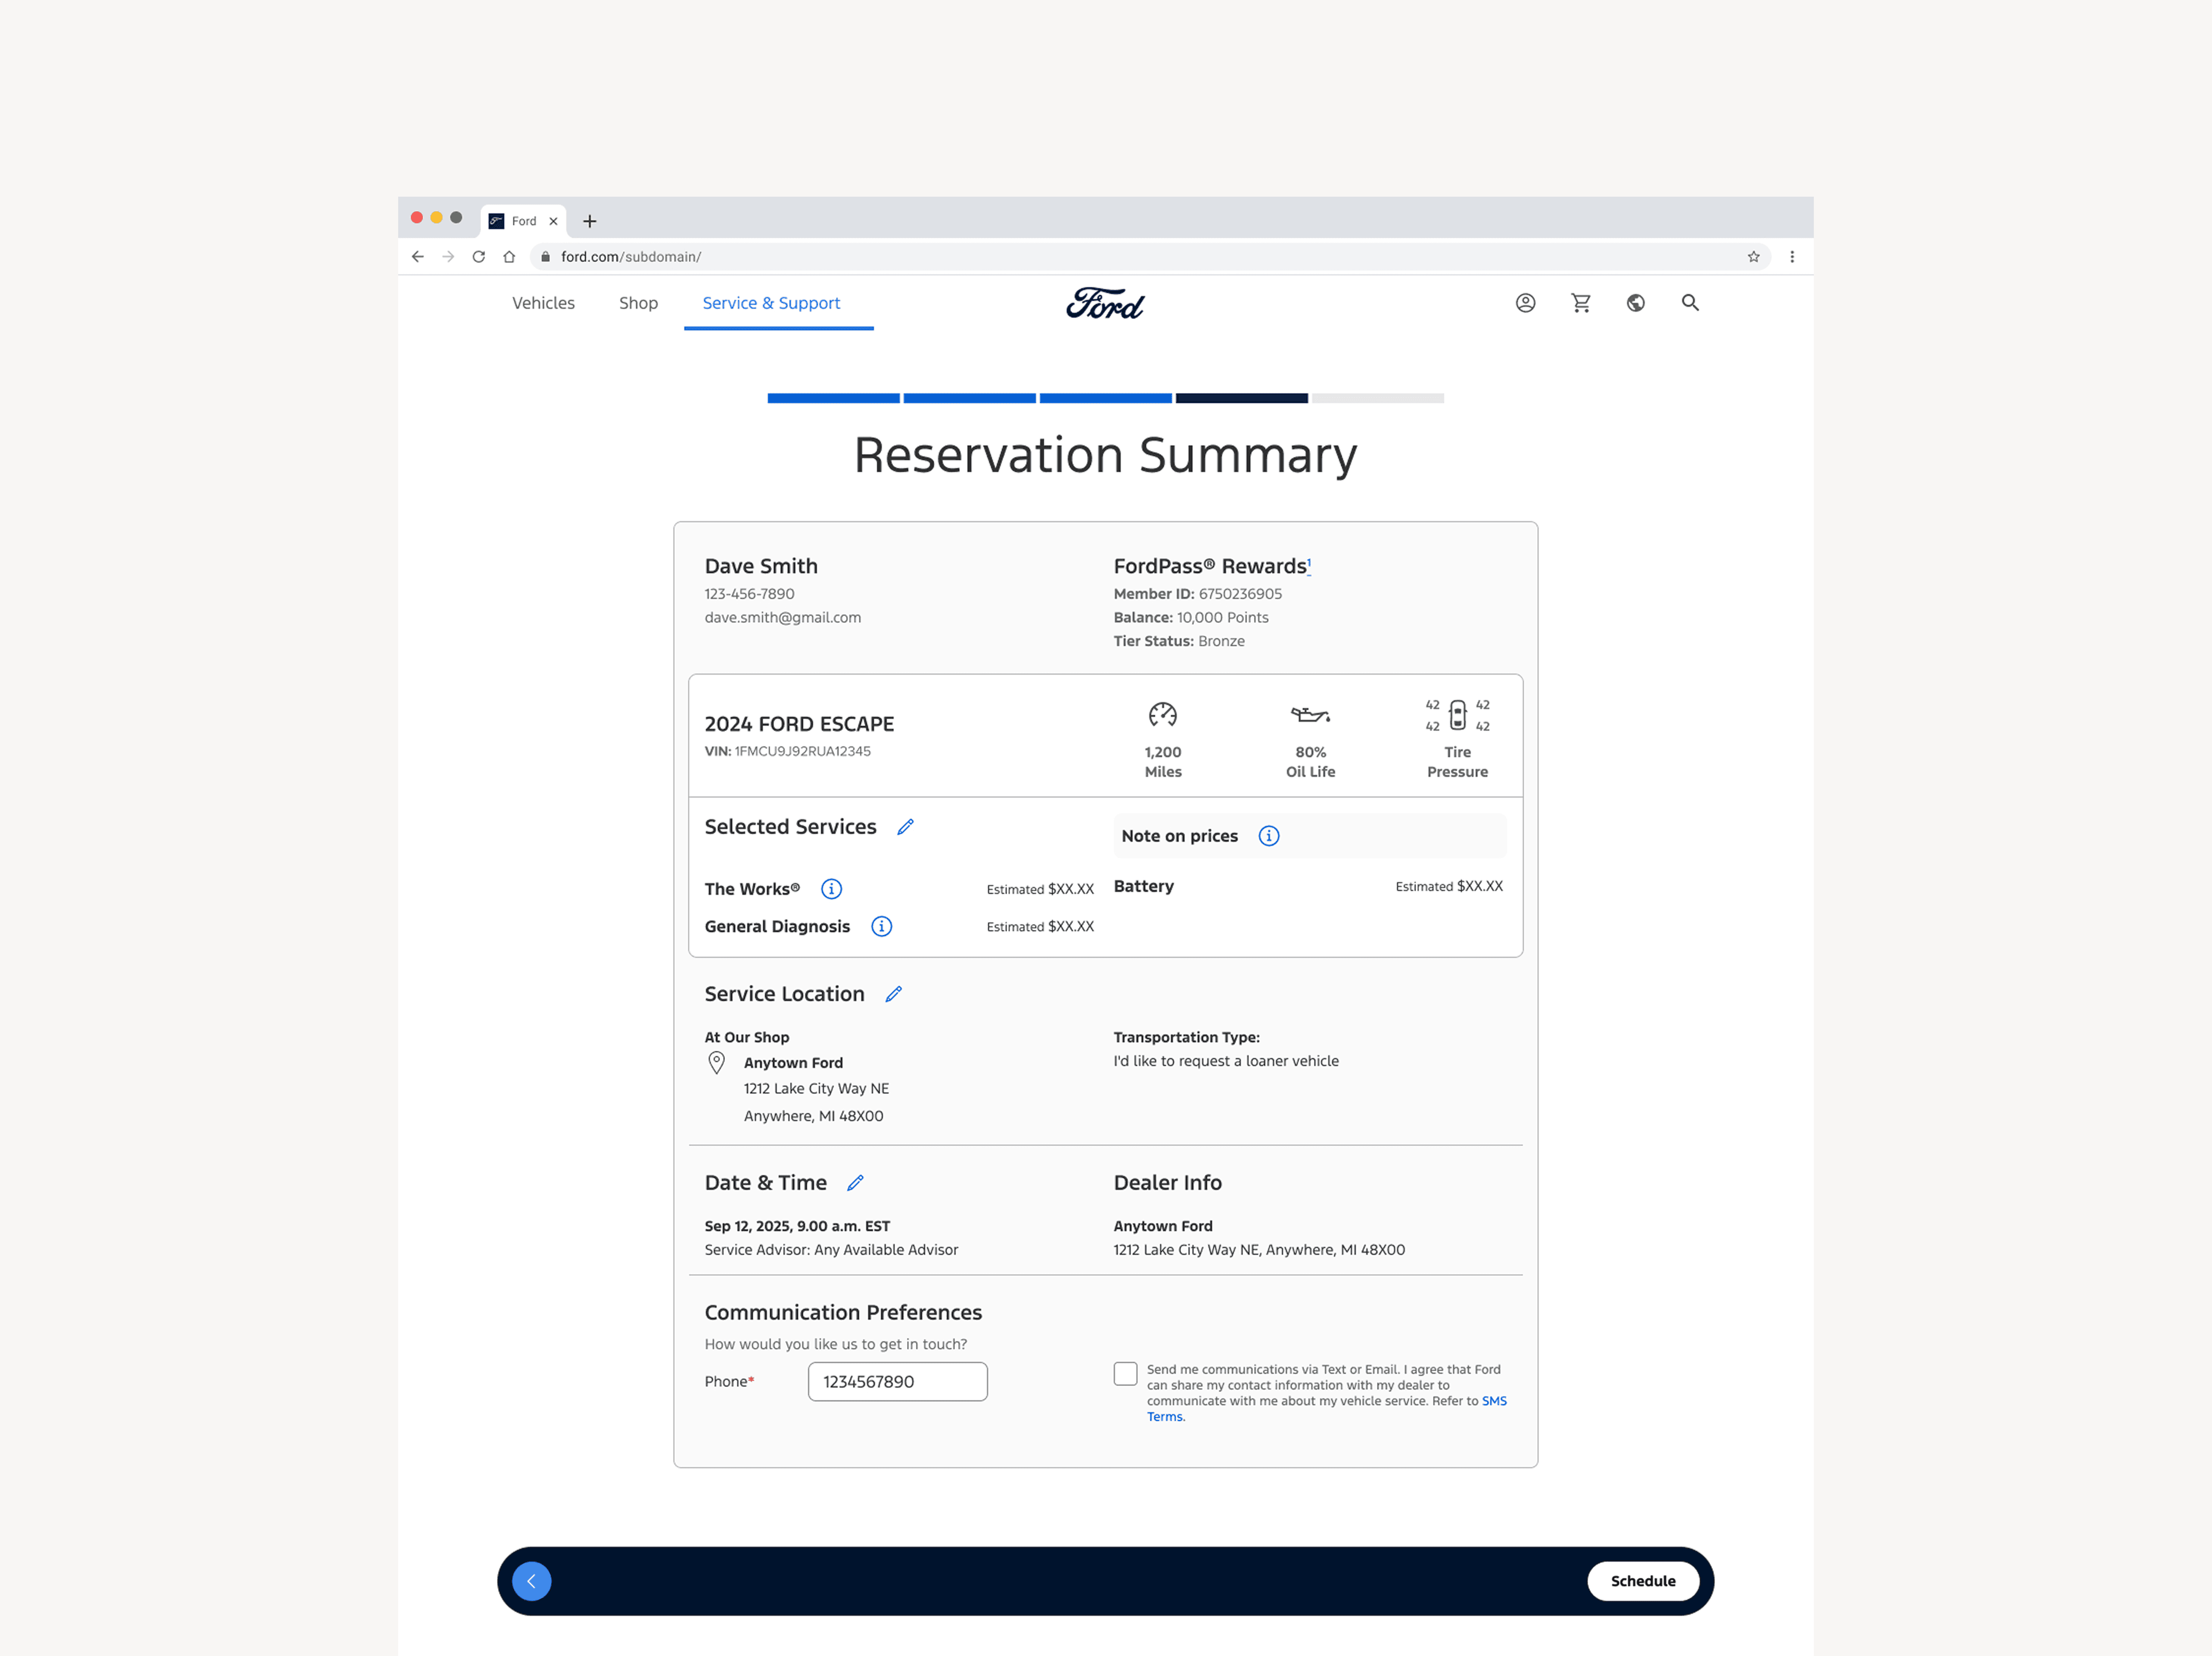Go back using the blue arrow button
Screen dimensions: 2212x1656
click(x=532, y=1581)
